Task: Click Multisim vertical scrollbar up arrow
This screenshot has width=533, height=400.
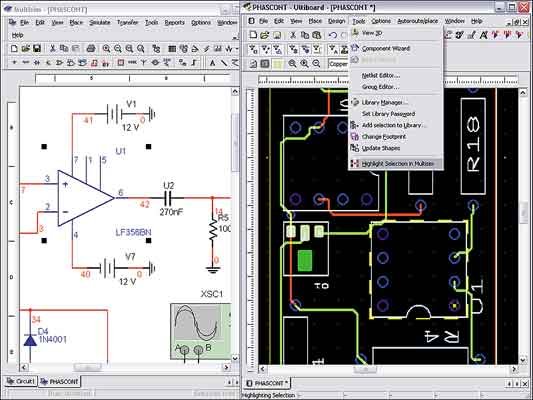Action: pyautogui.click(x=235, y=91)
